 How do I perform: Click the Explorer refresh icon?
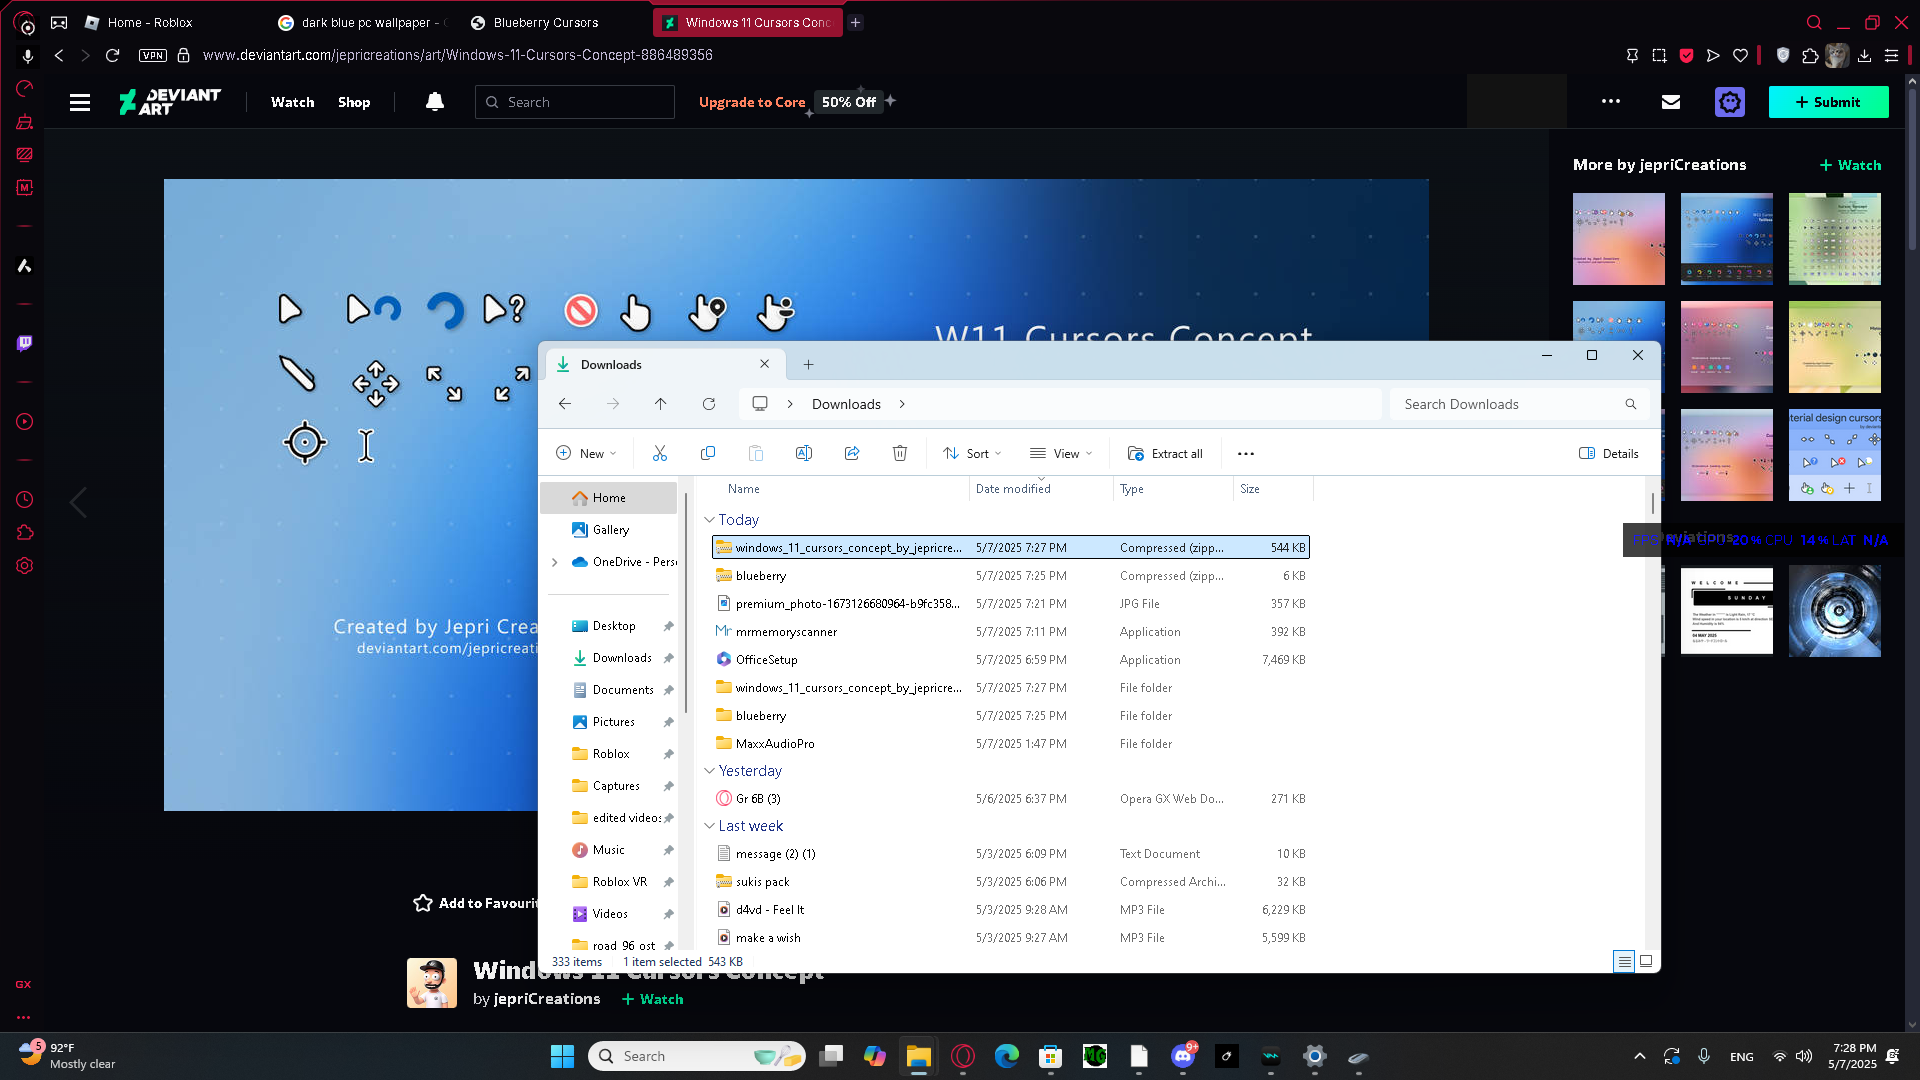coord(709,404)
